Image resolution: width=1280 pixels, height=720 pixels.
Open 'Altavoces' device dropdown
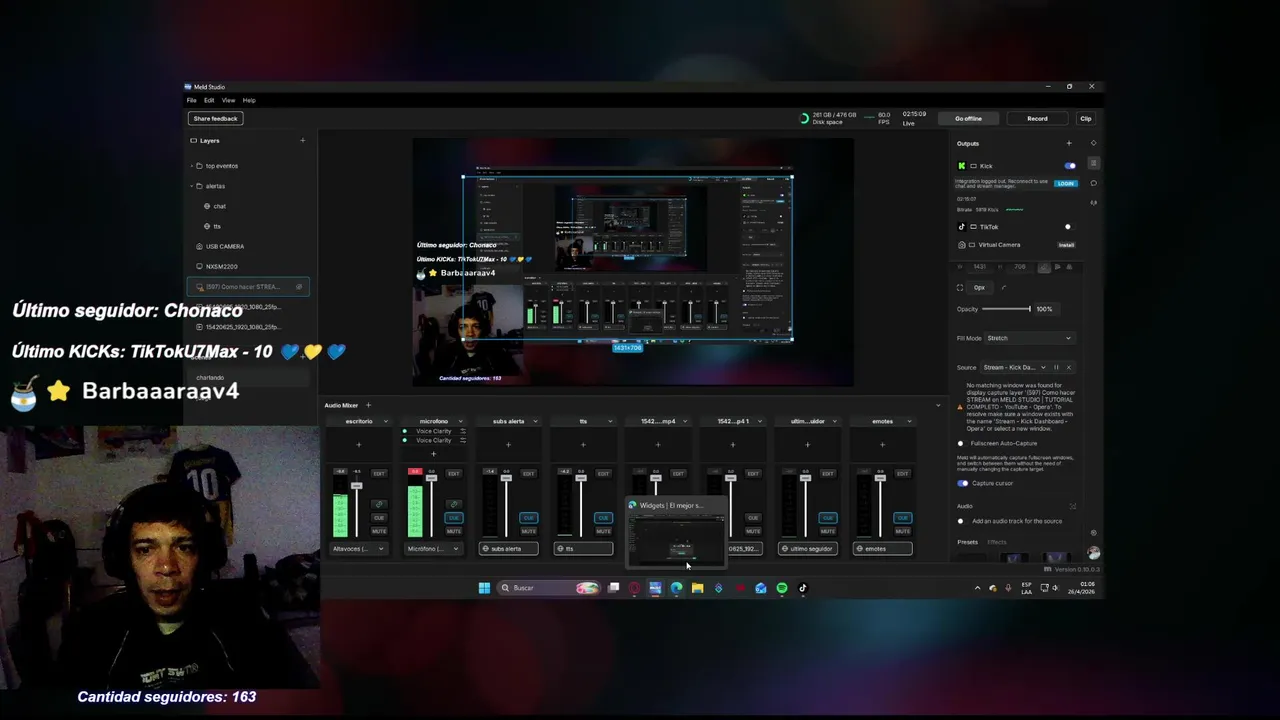359,549
